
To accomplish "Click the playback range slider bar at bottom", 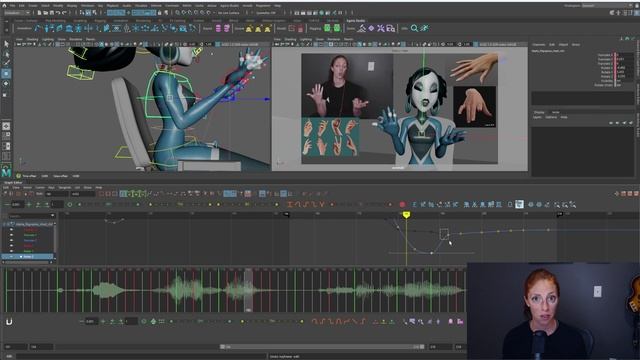I will click(322, 347).
